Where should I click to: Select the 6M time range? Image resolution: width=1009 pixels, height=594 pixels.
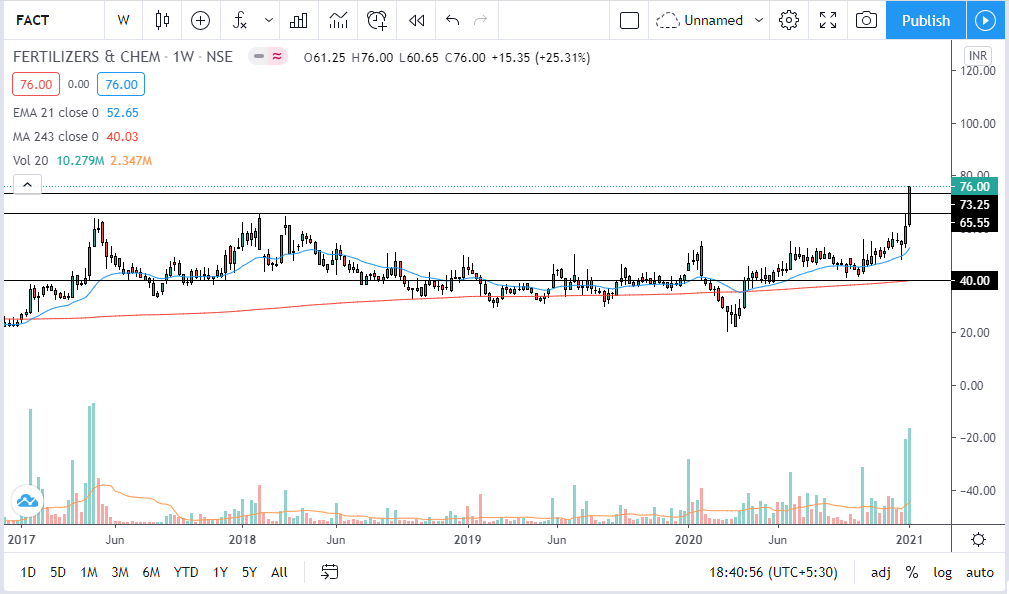coord(151,572)
